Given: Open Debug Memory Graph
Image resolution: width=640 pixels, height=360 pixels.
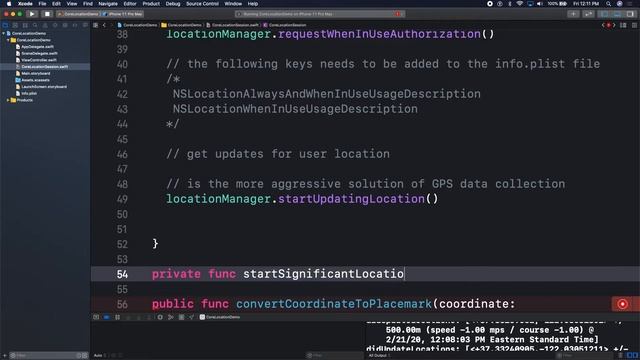Looking at the screenshot, I should [171, 317].
